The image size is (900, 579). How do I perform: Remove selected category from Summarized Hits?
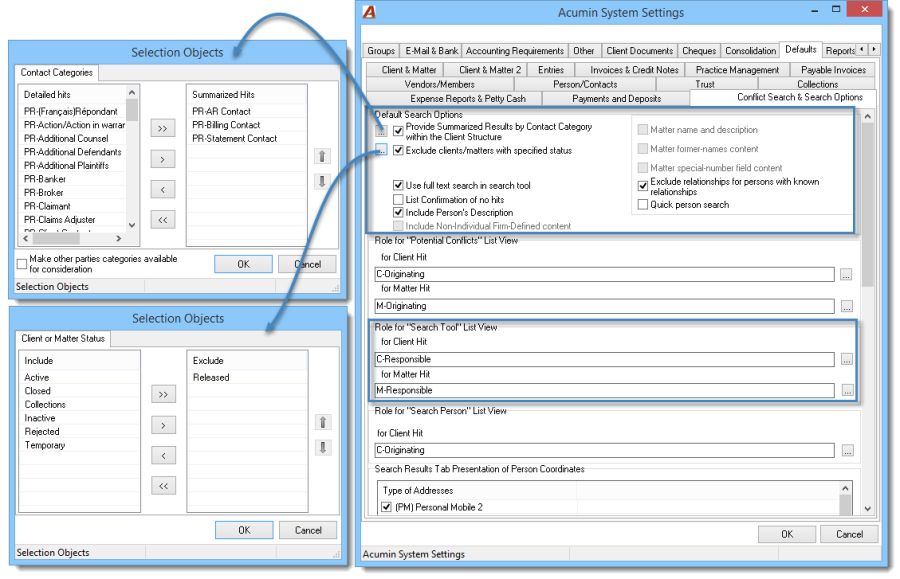point(162,189)
